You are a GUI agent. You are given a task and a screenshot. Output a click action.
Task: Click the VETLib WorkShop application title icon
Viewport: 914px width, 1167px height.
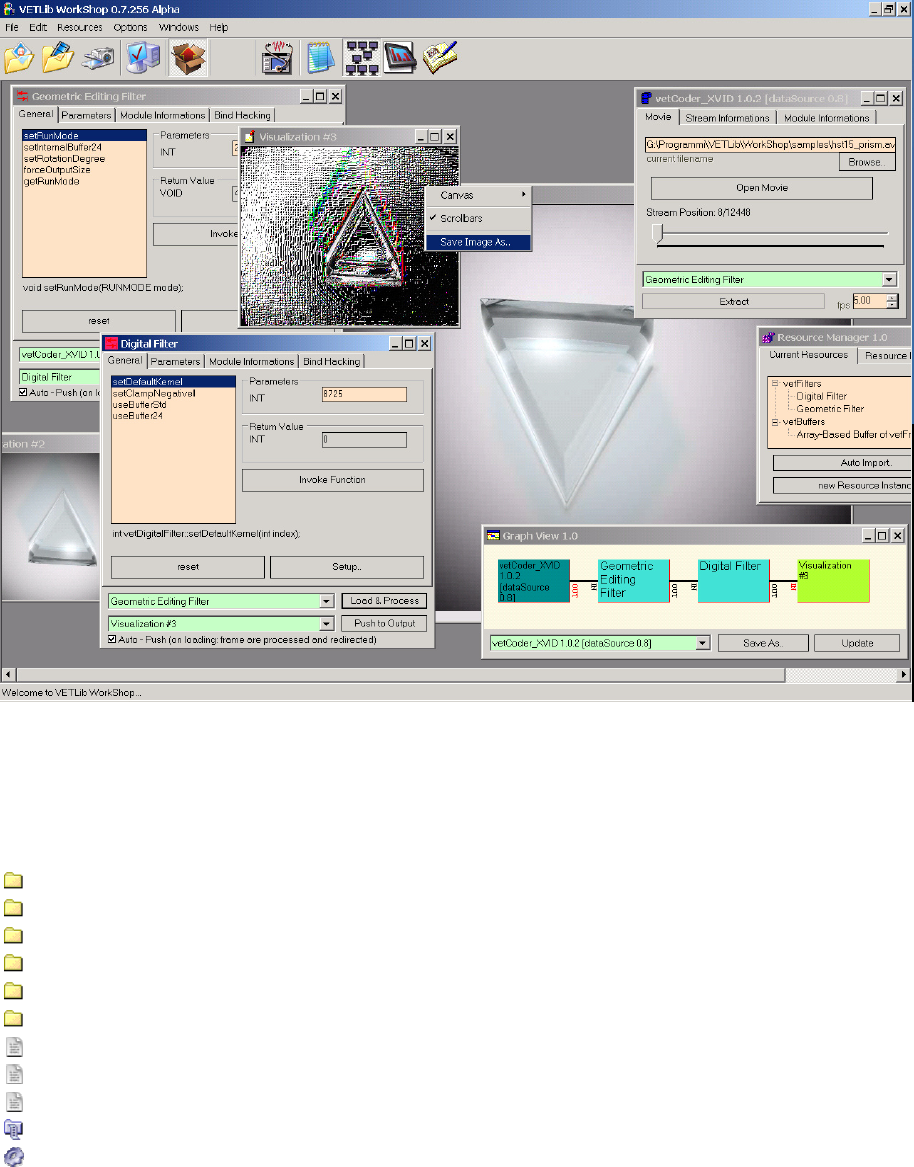pyautogui.click(x=9, y=9)
